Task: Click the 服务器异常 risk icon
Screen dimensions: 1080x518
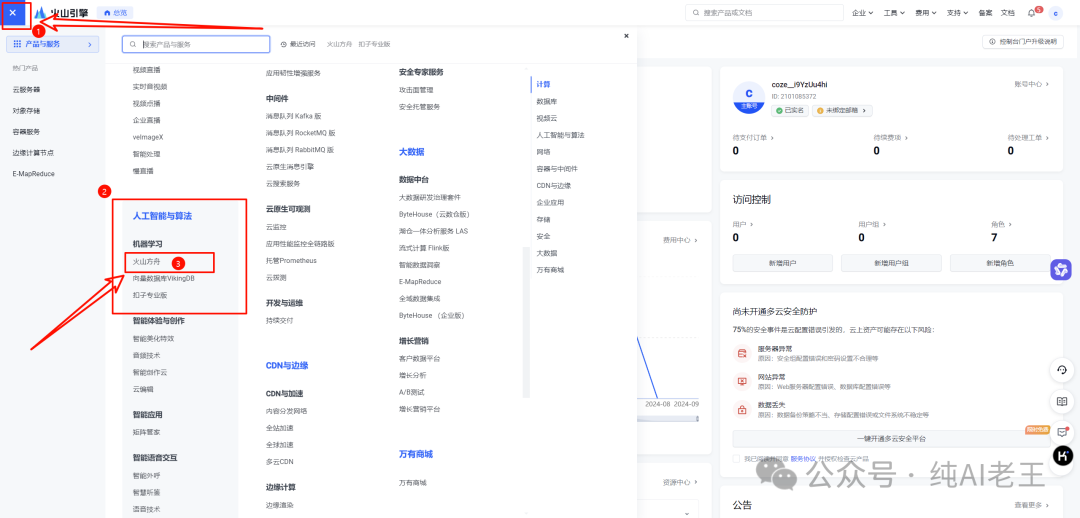Action: (742, 353)
